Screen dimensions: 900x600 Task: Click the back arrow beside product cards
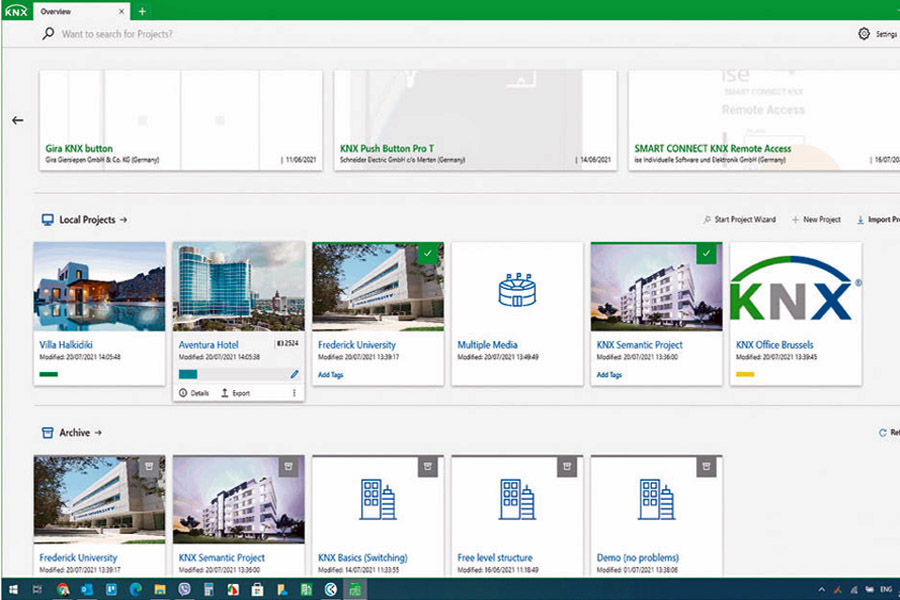[x=17, y=120]
